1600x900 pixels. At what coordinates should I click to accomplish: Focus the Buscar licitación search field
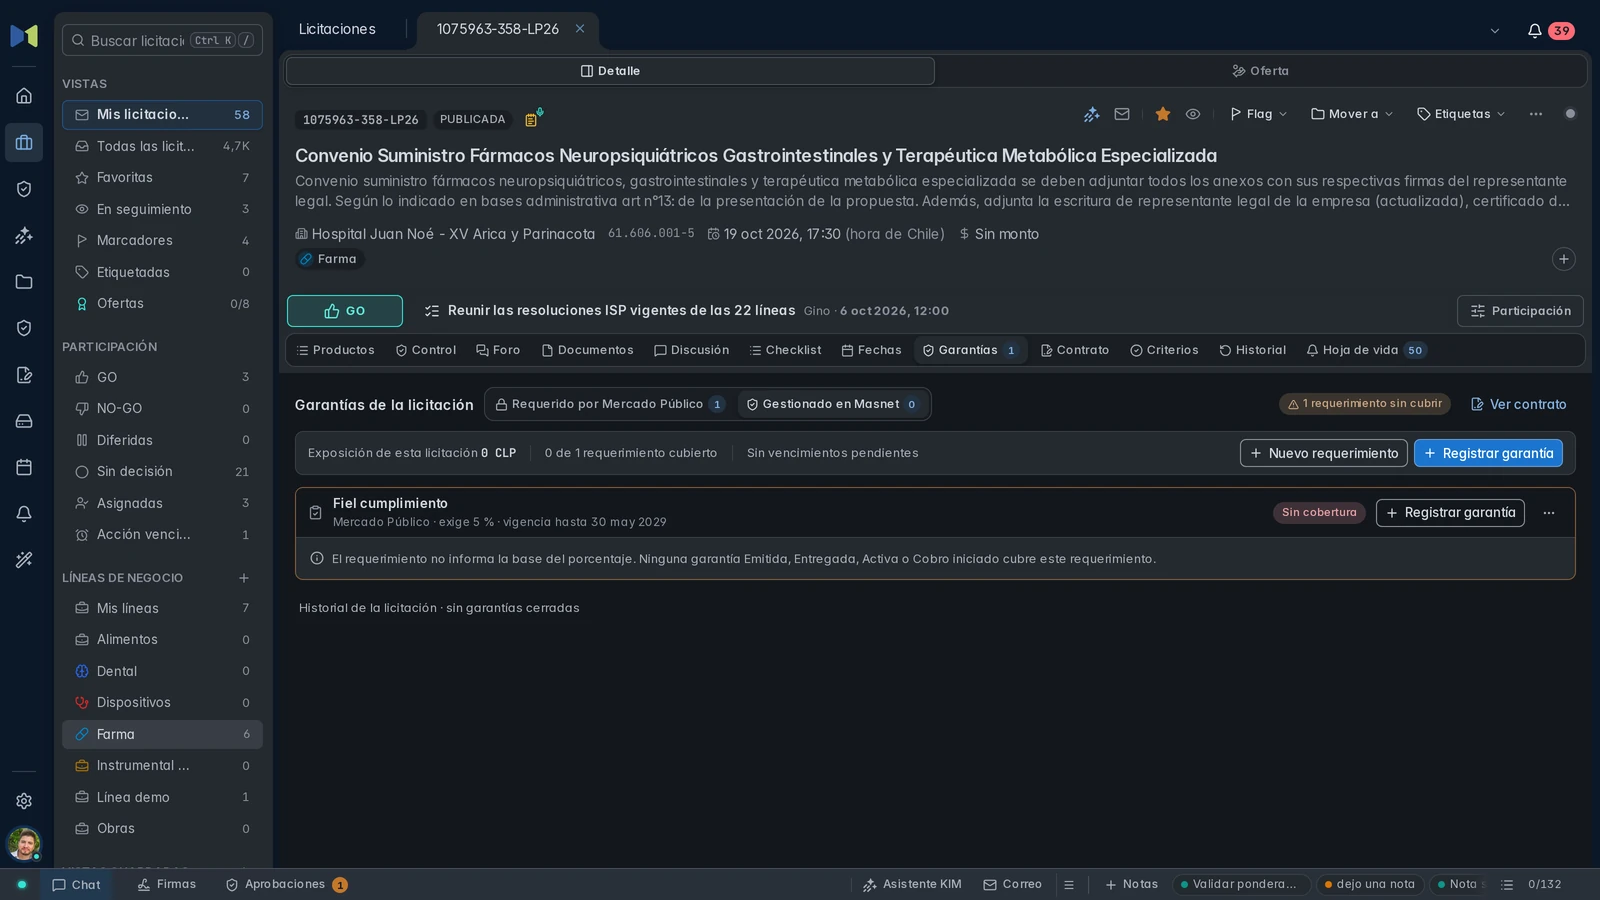162,40
